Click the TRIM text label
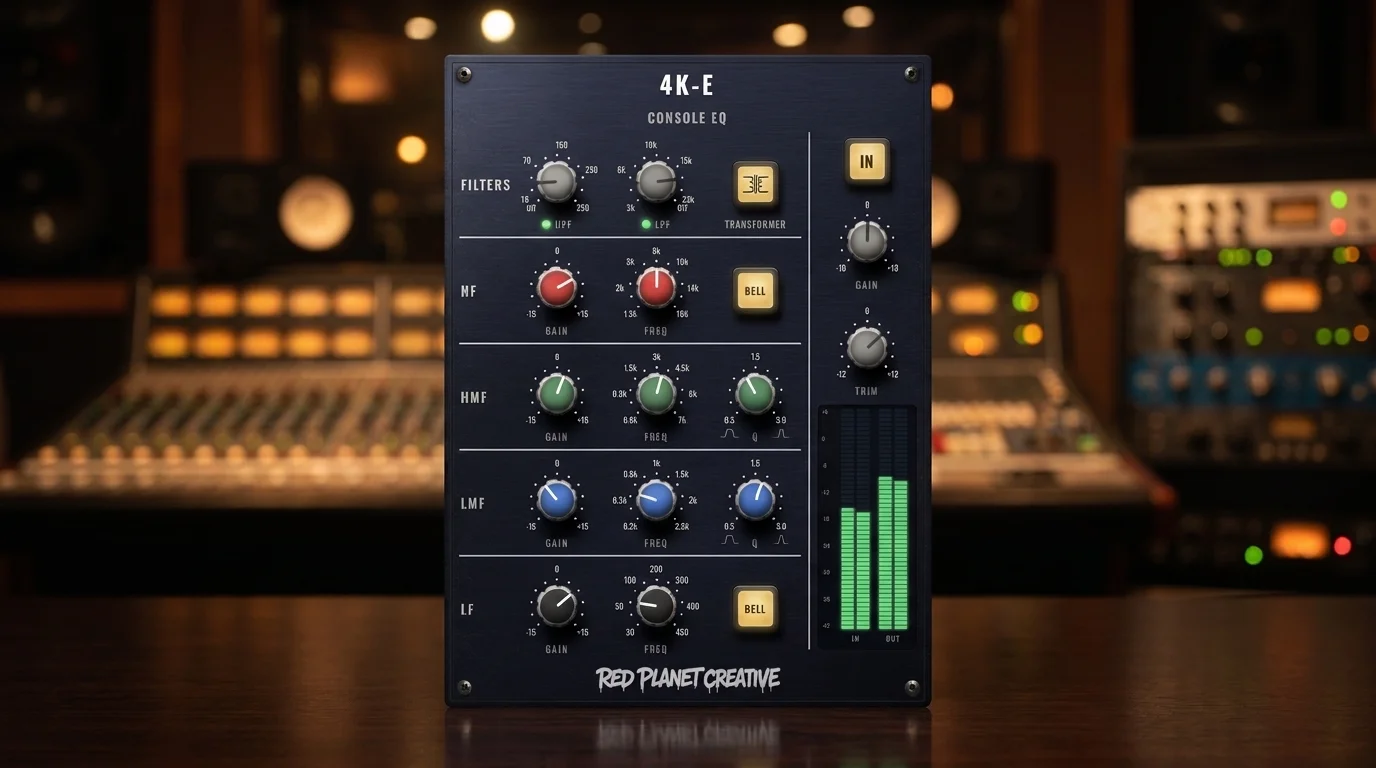 [x=867, y=391]
